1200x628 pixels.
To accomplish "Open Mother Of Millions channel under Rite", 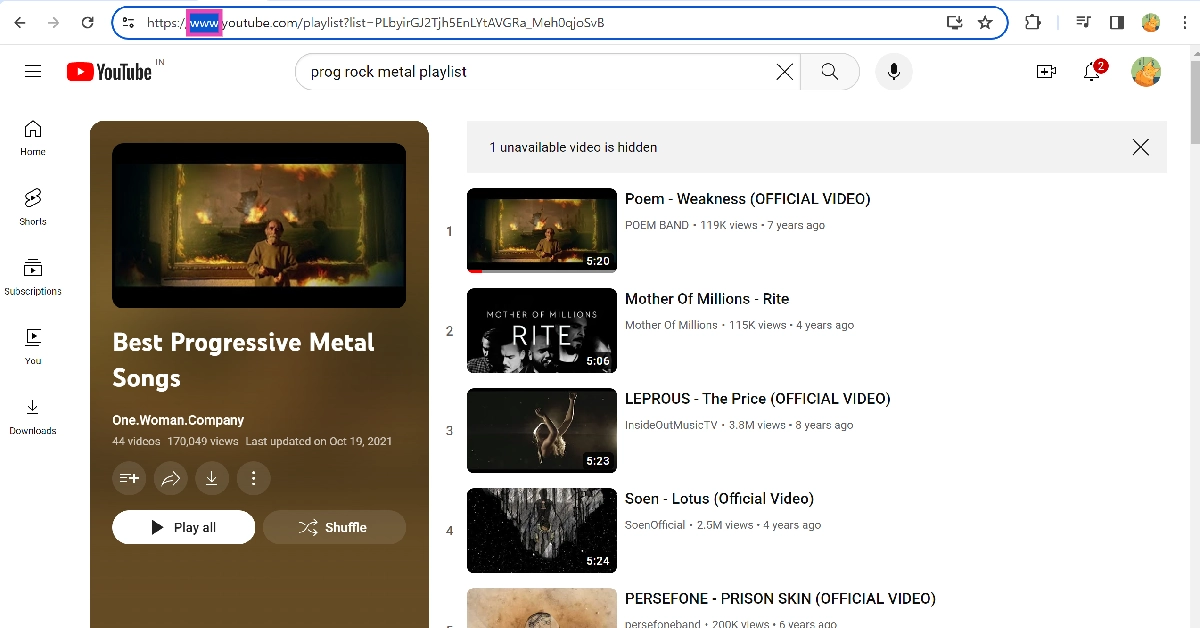I will tap(671, 325).
